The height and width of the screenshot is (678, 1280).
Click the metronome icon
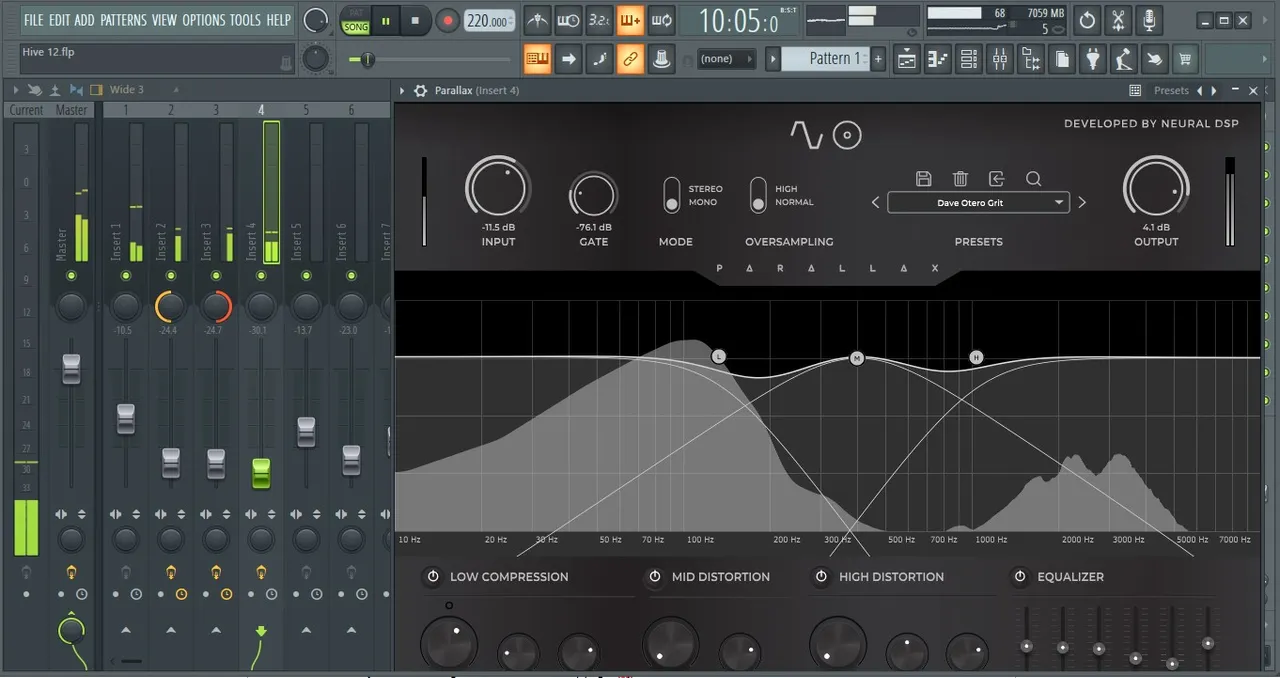(538, 20)
